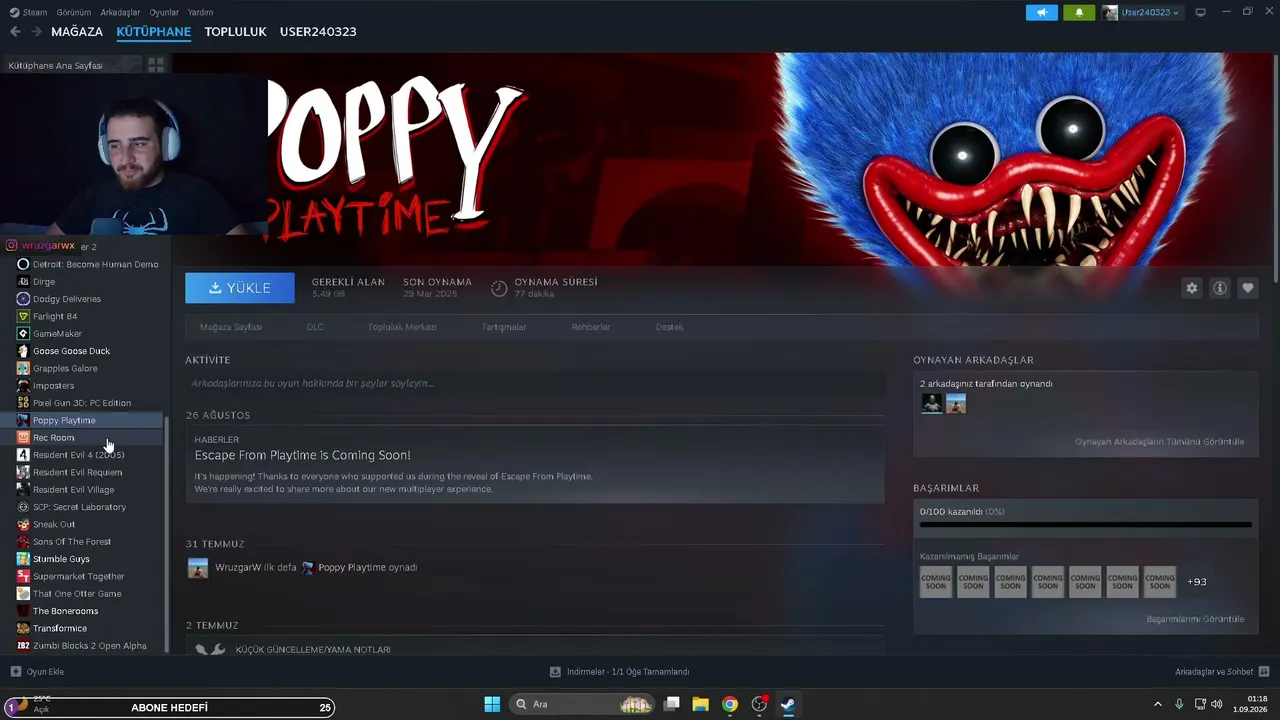Toggle favorite heart for Poppy Playtime

(1248, 288)
